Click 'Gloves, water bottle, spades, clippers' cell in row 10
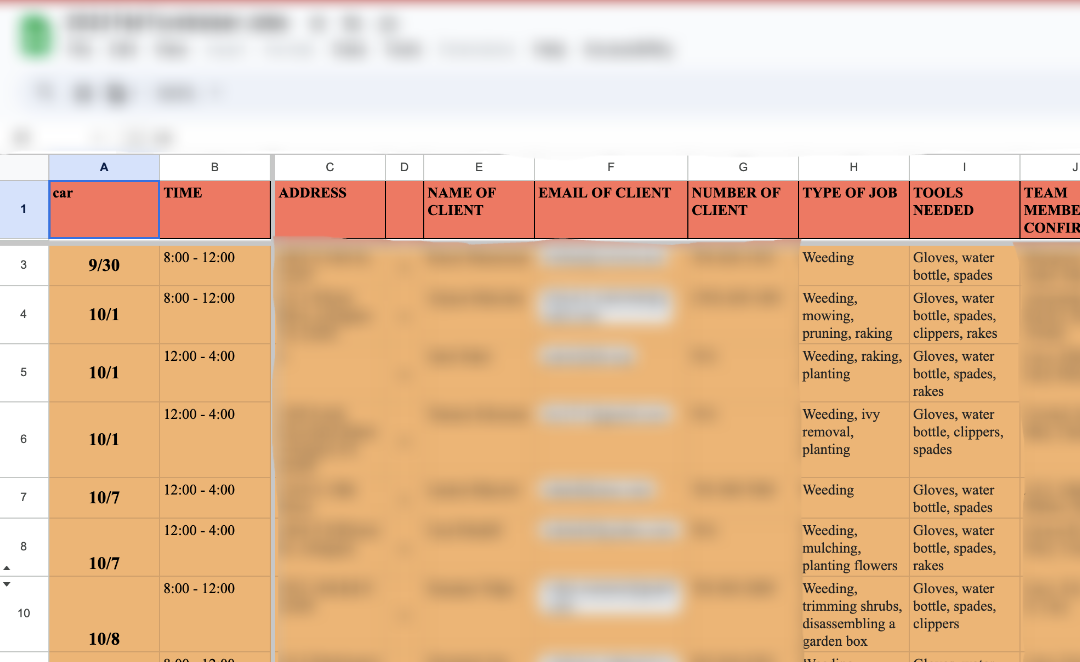The height and width of the screenshot is (662, 1080). [x=964, y=614]
